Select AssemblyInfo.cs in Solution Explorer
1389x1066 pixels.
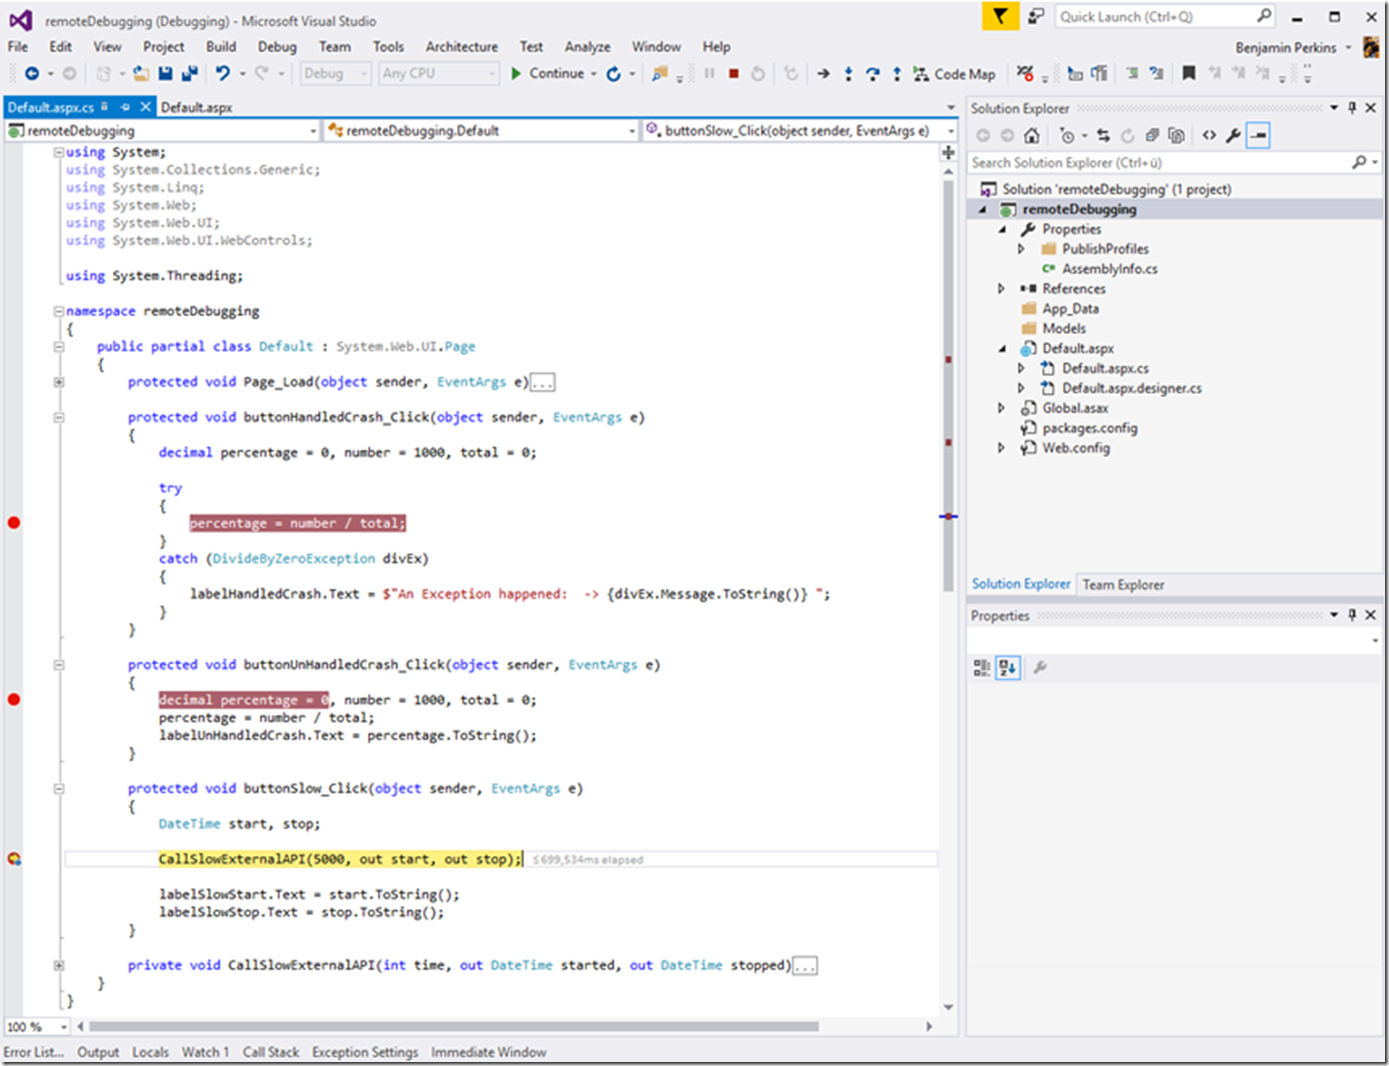pyautogui.click(x=1109, y=269)
